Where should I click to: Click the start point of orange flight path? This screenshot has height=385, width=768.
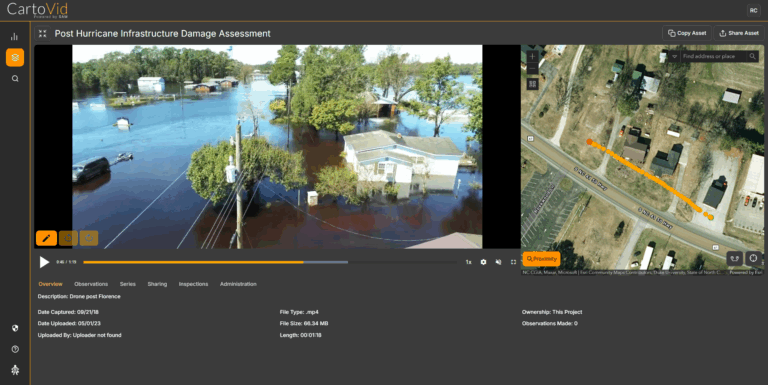coord(590,142)
